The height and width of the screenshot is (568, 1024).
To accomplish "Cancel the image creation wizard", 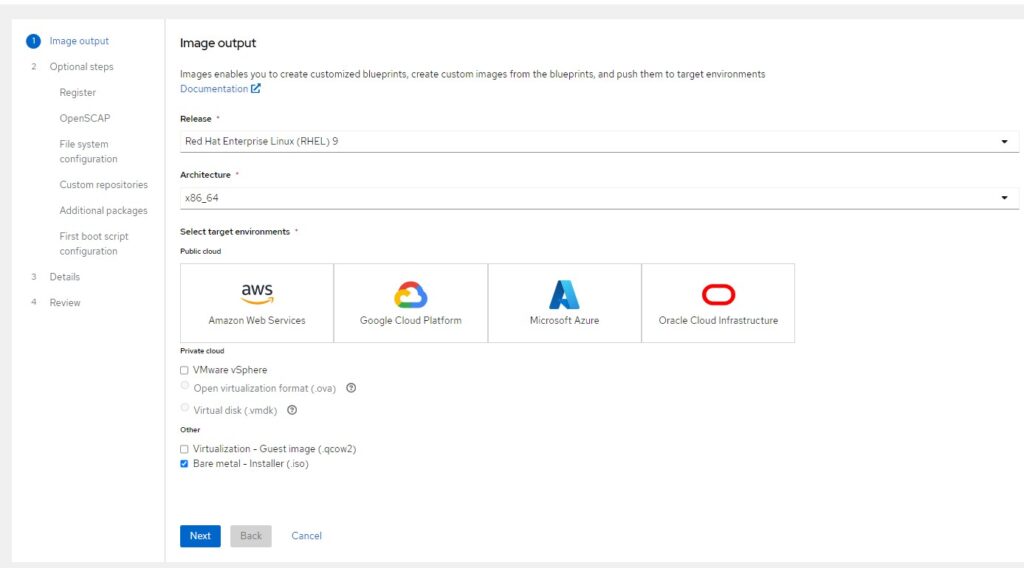I will 306,536.
